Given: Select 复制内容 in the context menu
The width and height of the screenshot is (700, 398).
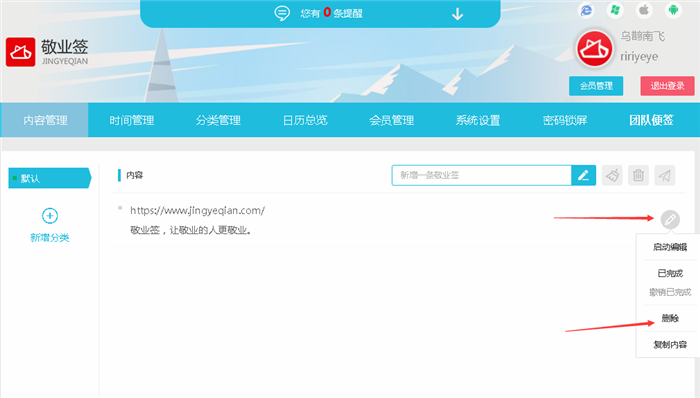Looking at the screenshot, I should 670,344.
